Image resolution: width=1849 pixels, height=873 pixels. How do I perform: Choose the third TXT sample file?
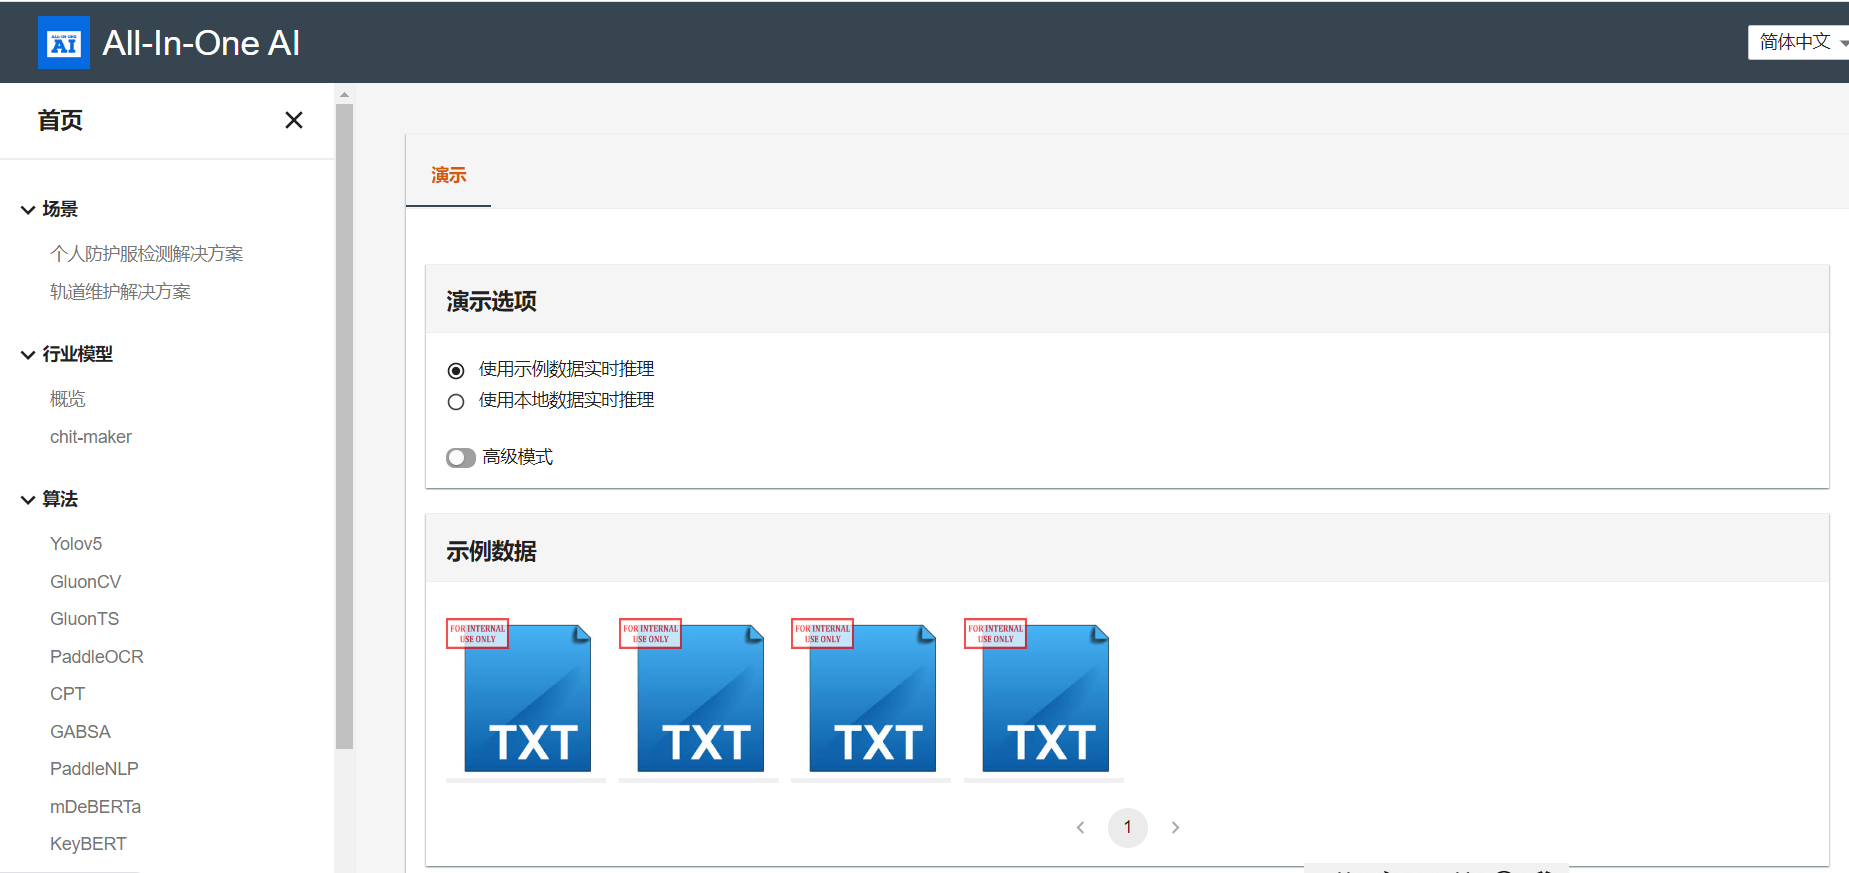(871, 698)
